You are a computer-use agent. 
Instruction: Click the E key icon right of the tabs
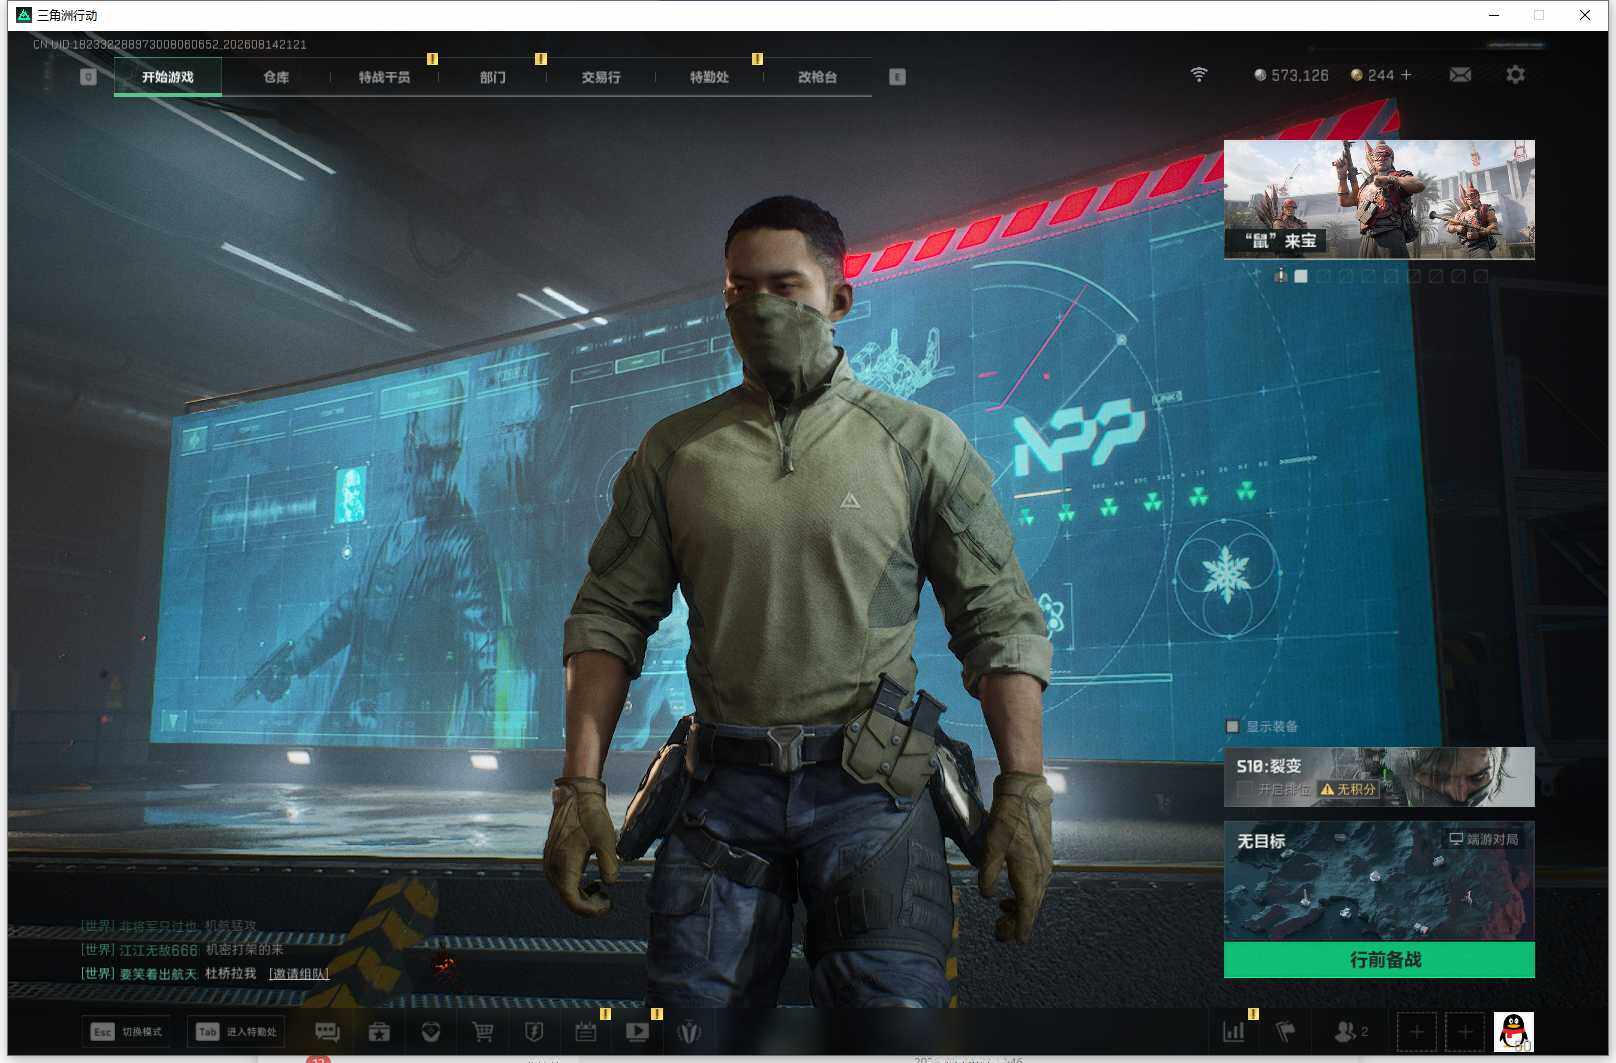897,77
